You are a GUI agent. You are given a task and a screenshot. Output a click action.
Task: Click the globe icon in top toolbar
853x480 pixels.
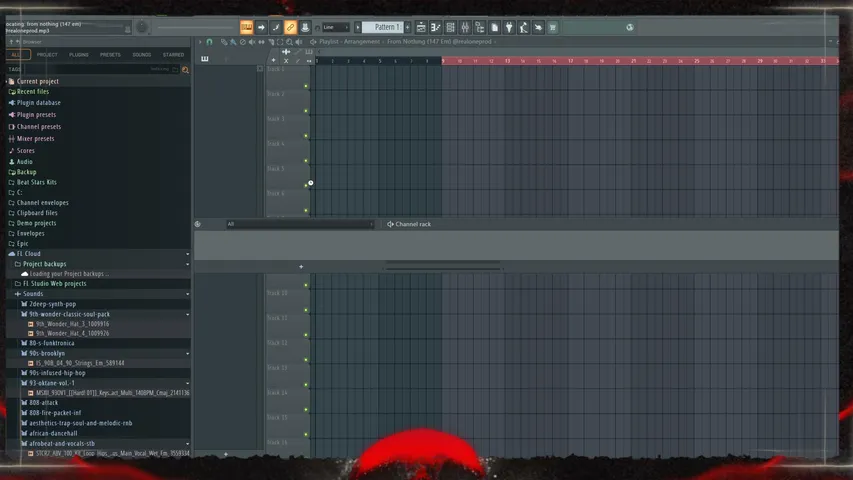[630, 27]
